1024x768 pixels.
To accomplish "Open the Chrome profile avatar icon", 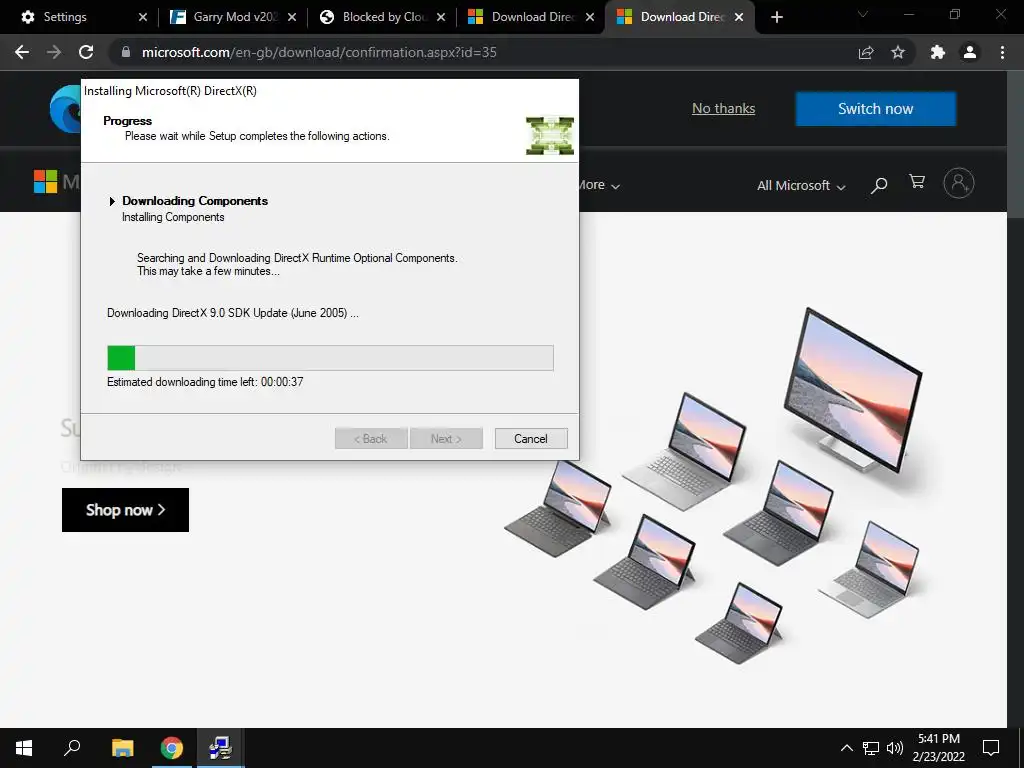I will click(970, 52).
